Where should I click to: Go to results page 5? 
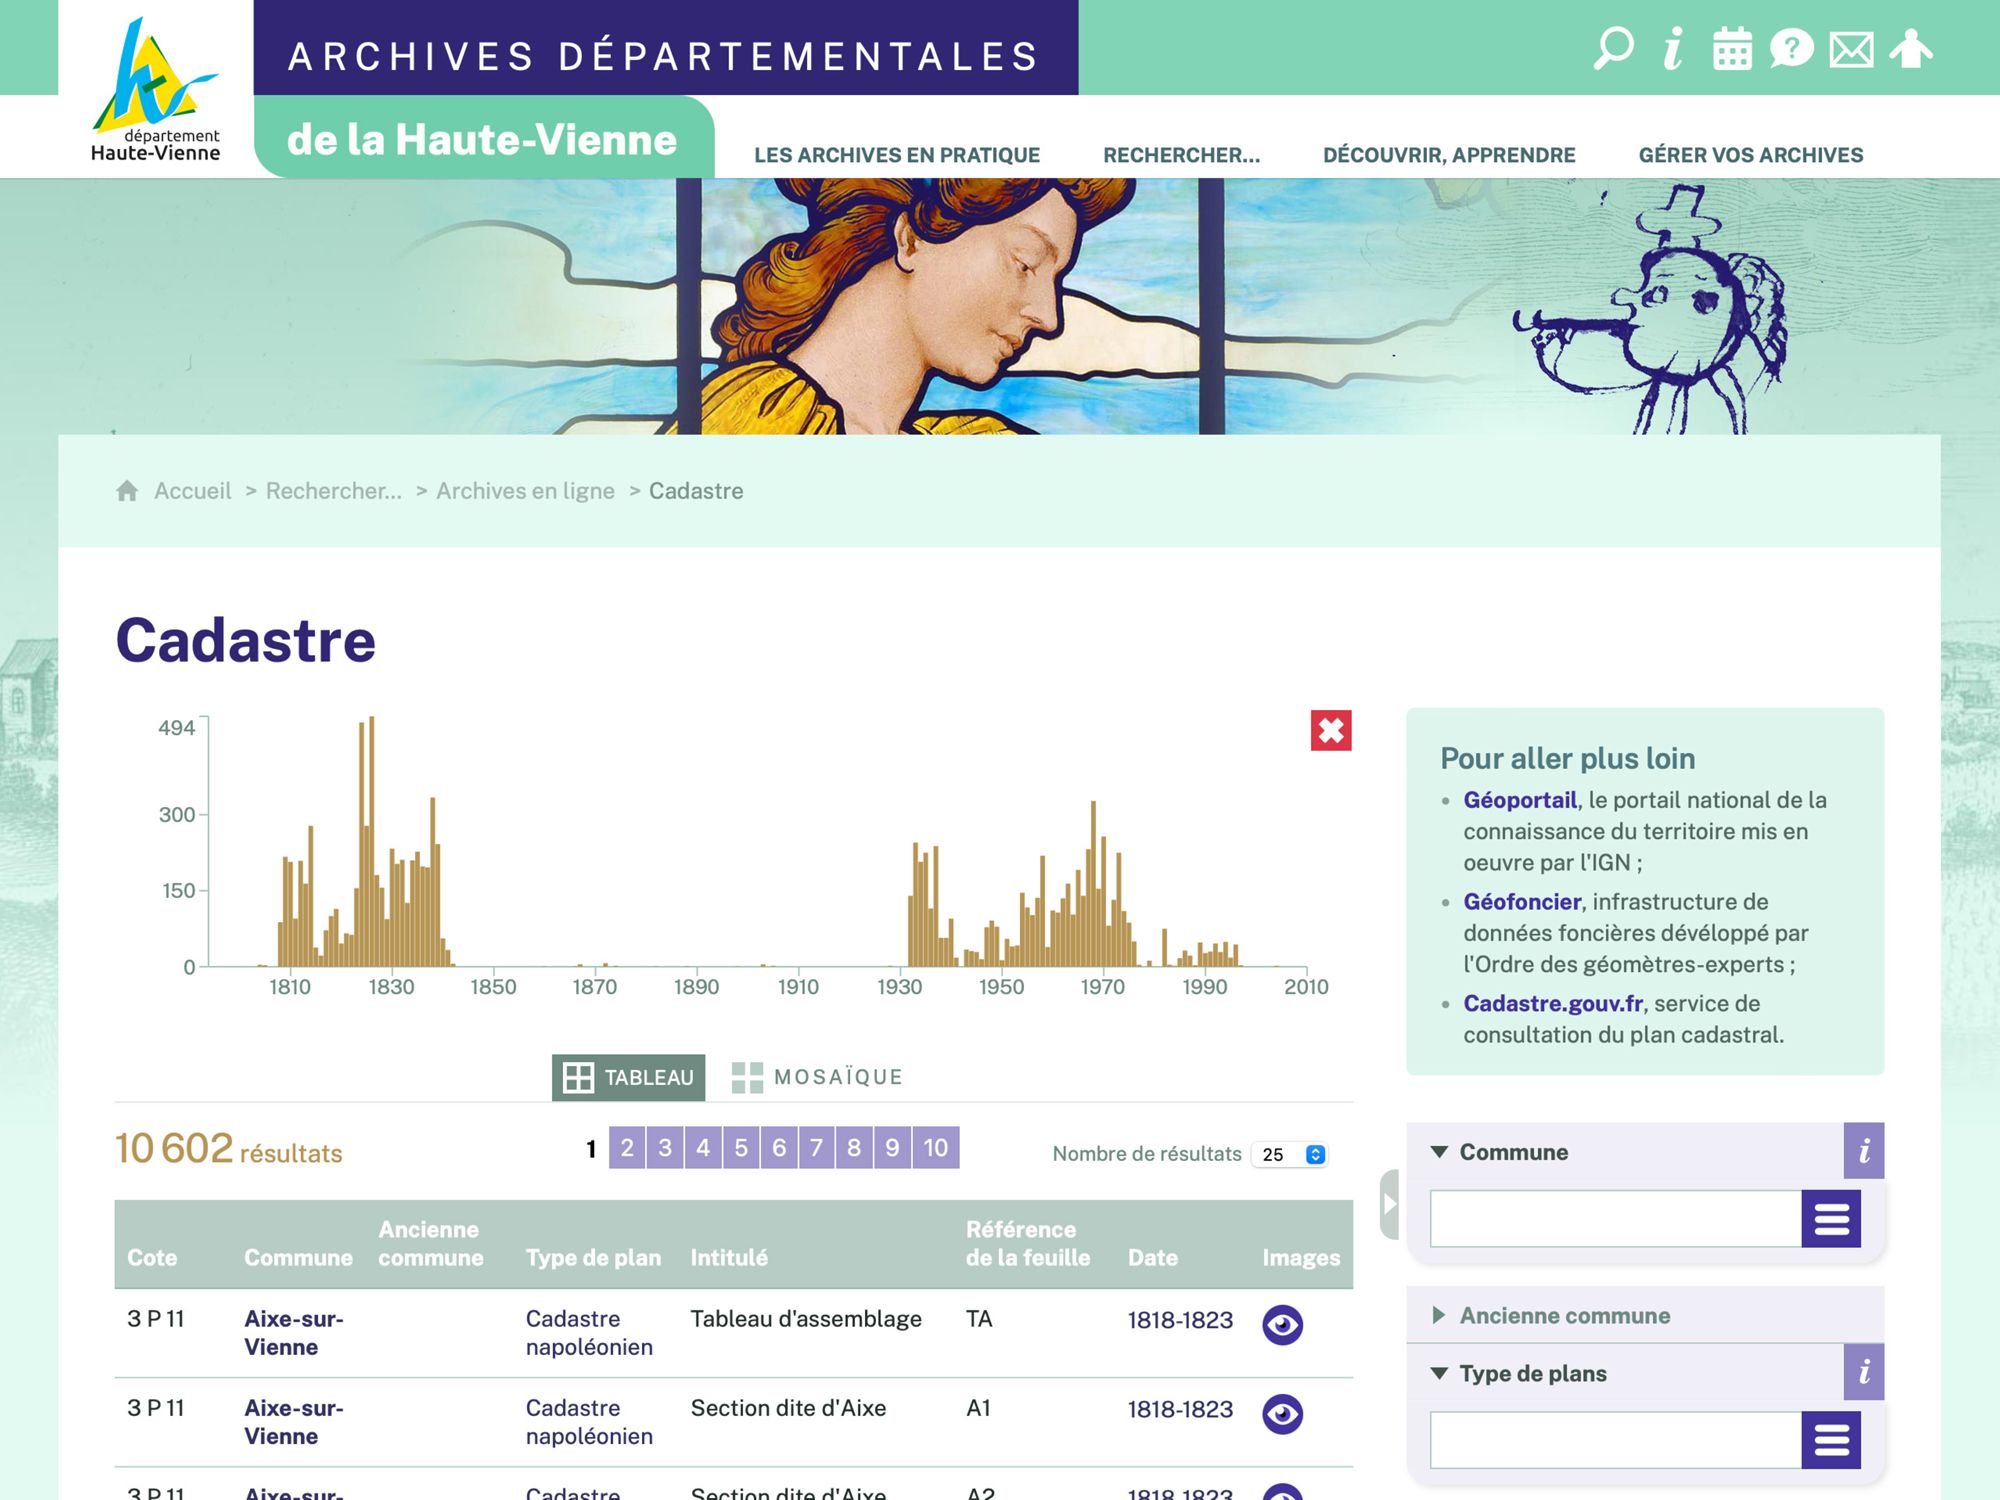click(x=741, y=1147)
